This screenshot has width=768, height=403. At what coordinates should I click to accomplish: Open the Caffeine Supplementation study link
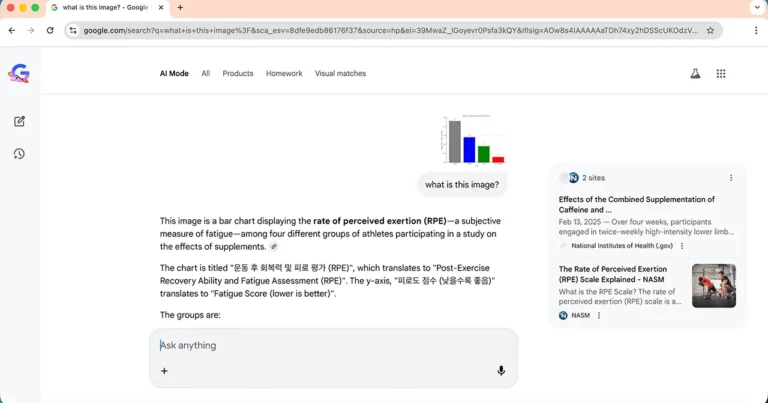(x=636, y=205)
